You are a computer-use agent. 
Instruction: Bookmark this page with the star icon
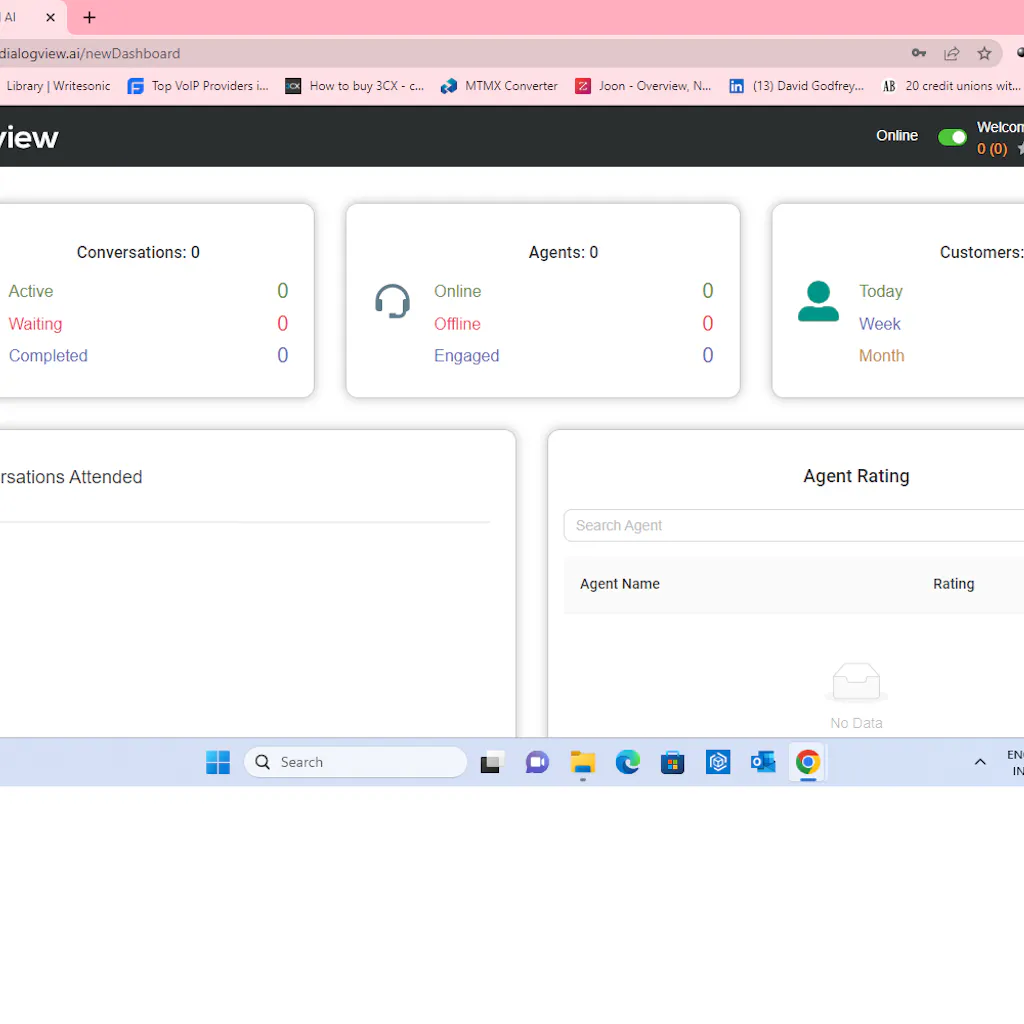click(984, 53)
